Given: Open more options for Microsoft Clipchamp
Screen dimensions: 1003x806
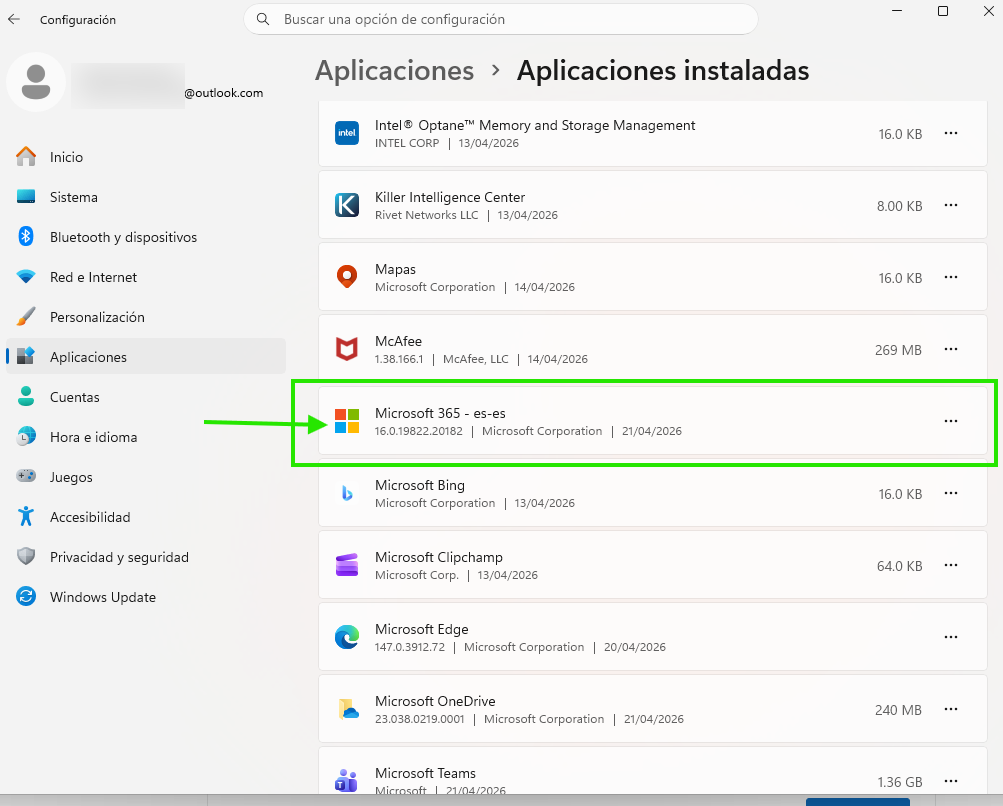Looking at the screenshot, I should point(951,565).
